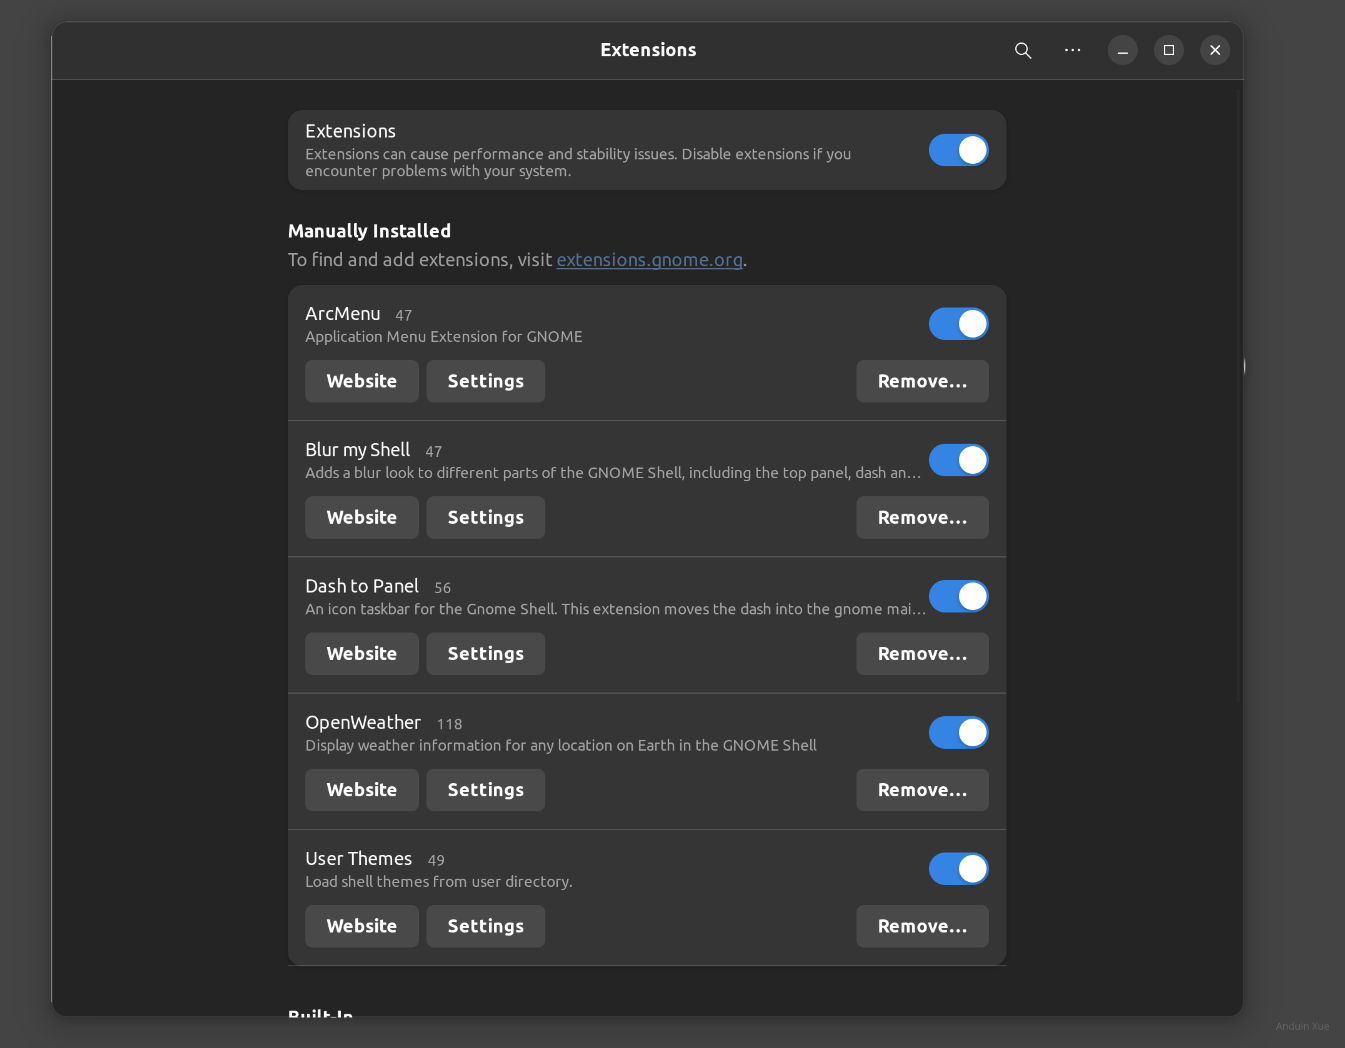Disable the Dash to Panel switch

tap(958, 596)
